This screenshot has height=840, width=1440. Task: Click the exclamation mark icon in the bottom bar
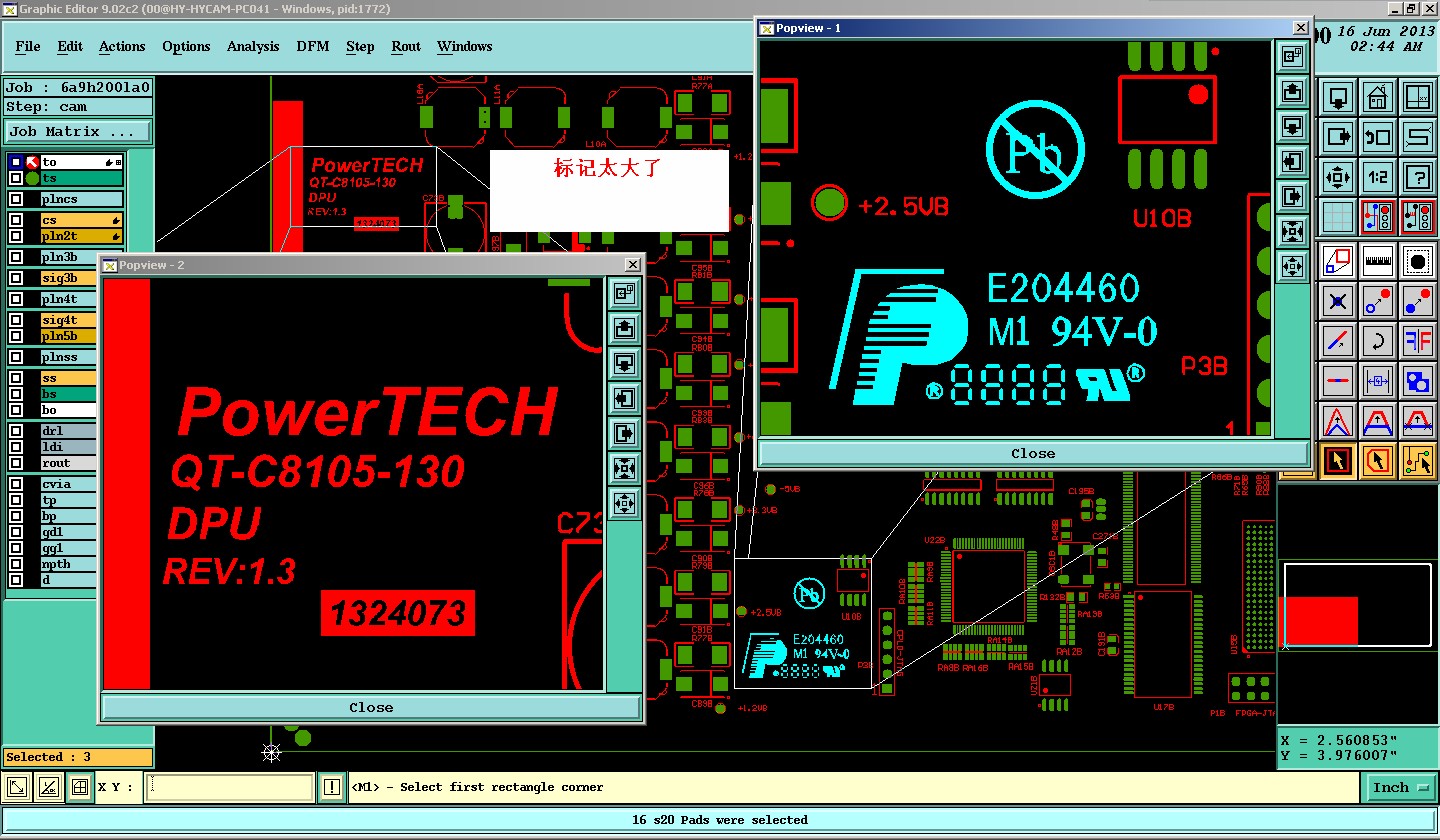point(332,788)
